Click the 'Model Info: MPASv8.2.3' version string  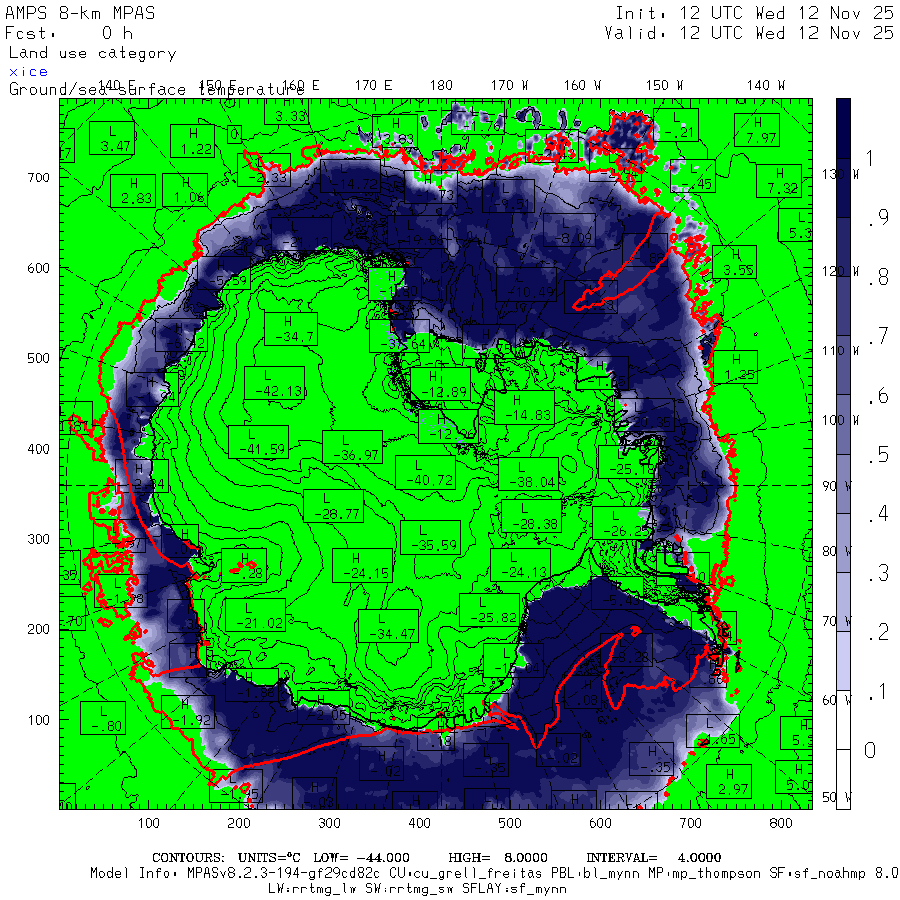(235, 874)
